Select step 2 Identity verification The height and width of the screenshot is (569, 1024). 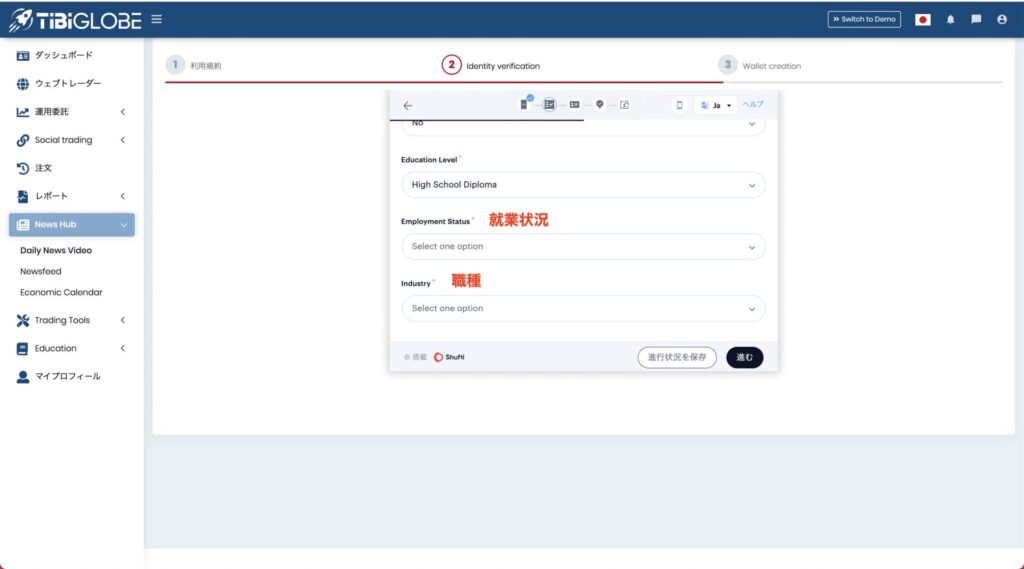tap(491, 65)
